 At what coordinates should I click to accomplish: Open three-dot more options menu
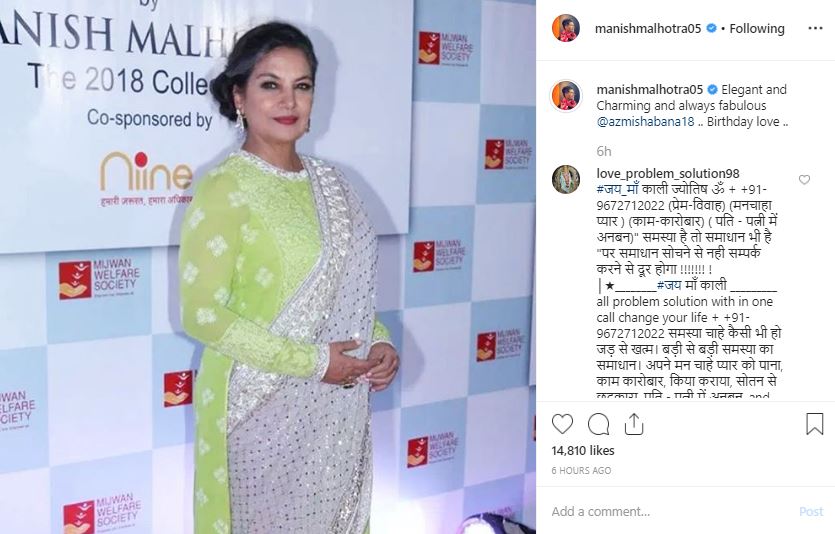point(815,28)
